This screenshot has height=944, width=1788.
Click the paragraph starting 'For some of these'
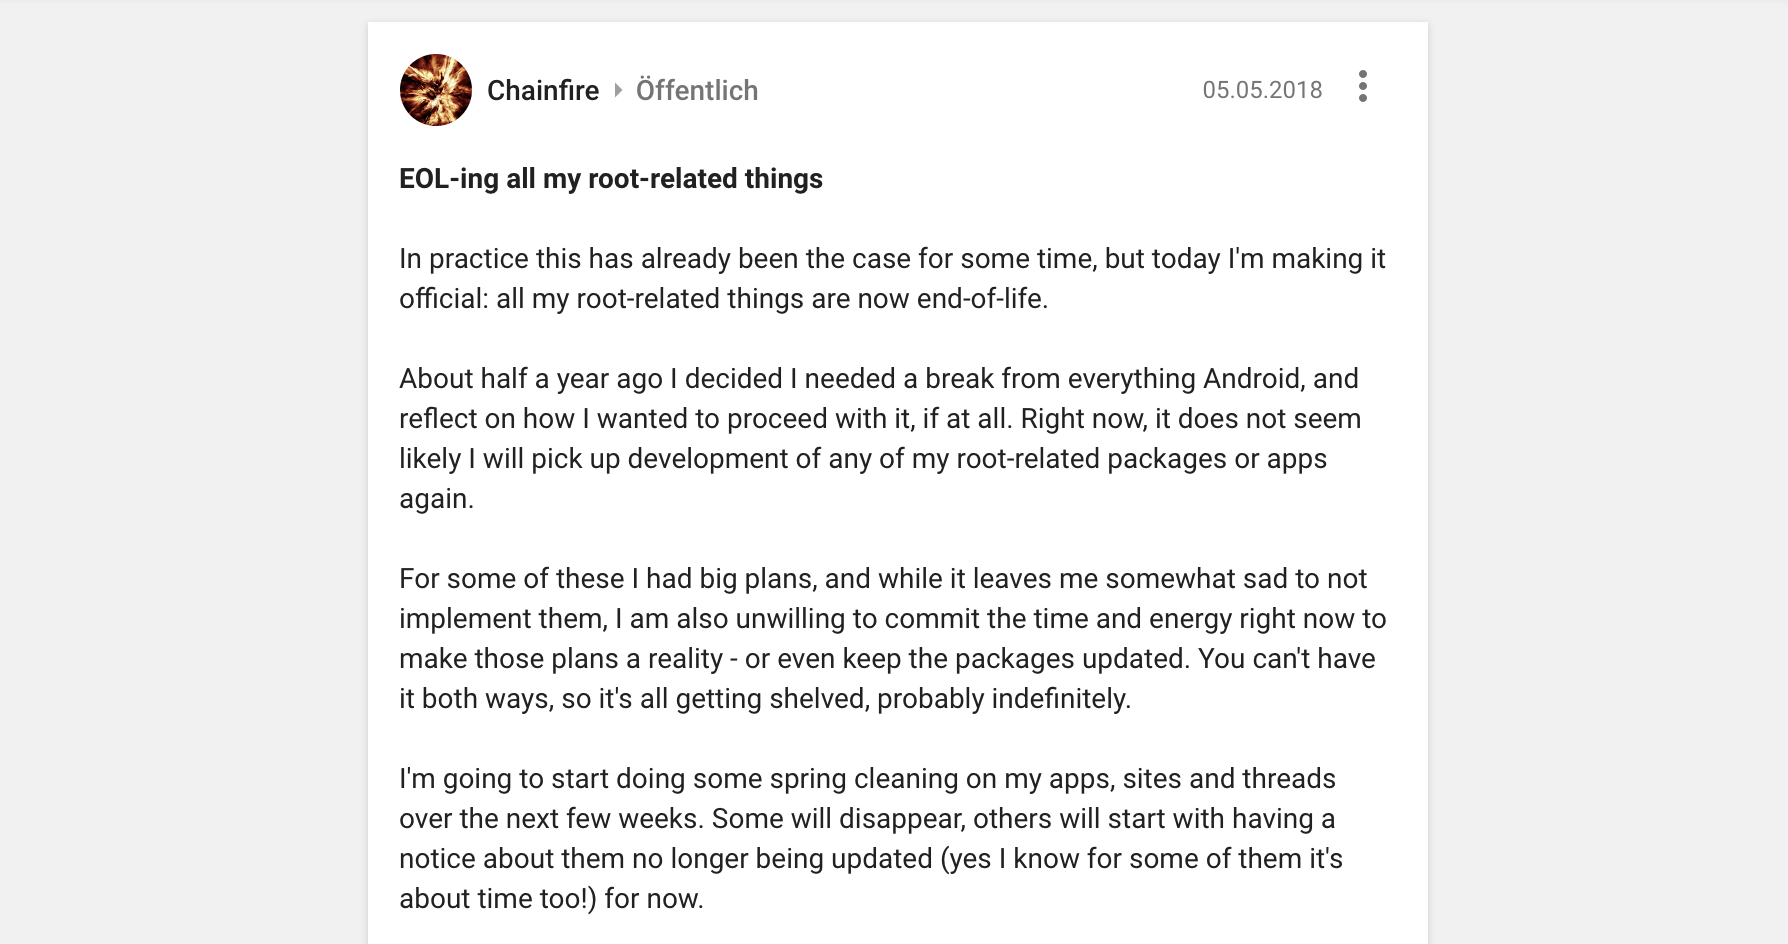(x=892, y=639)
